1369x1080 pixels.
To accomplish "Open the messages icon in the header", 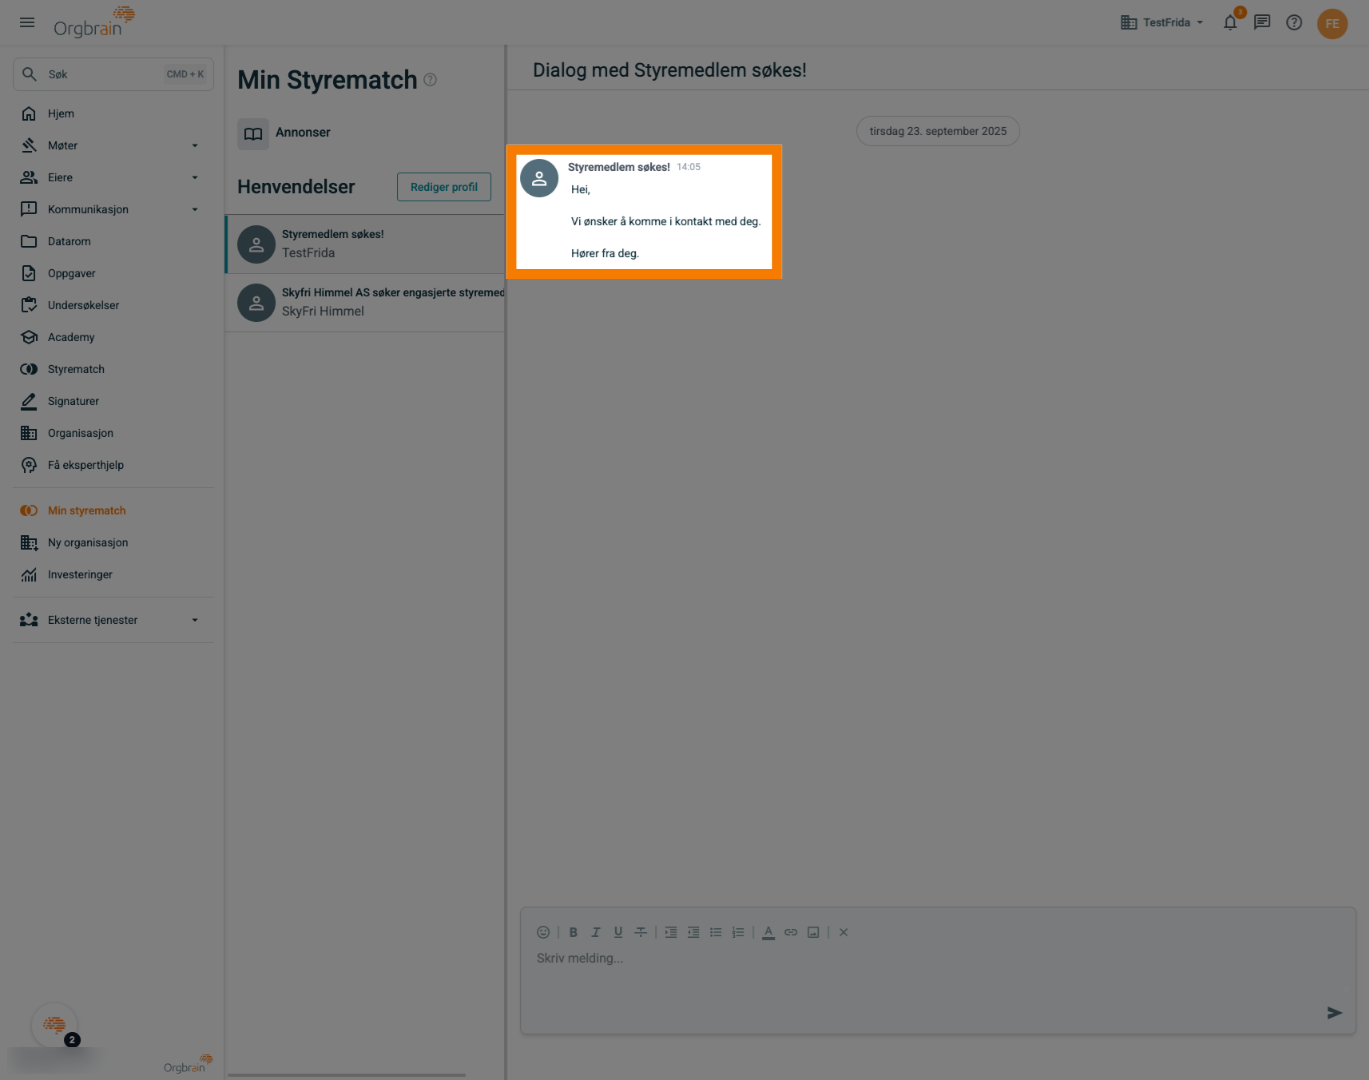I will pyautogui.click(x=1262, y=22).
